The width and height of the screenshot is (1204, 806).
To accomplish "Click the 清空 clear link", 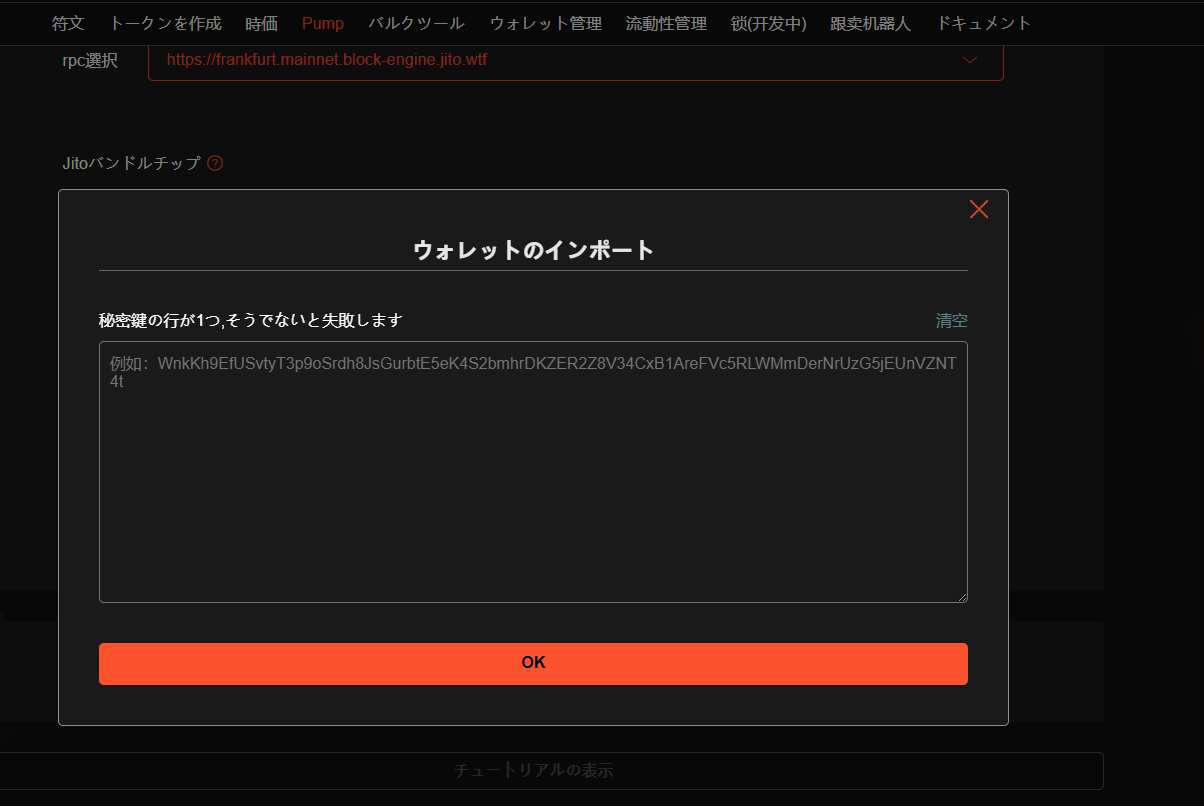I will [x=951, y=321].
